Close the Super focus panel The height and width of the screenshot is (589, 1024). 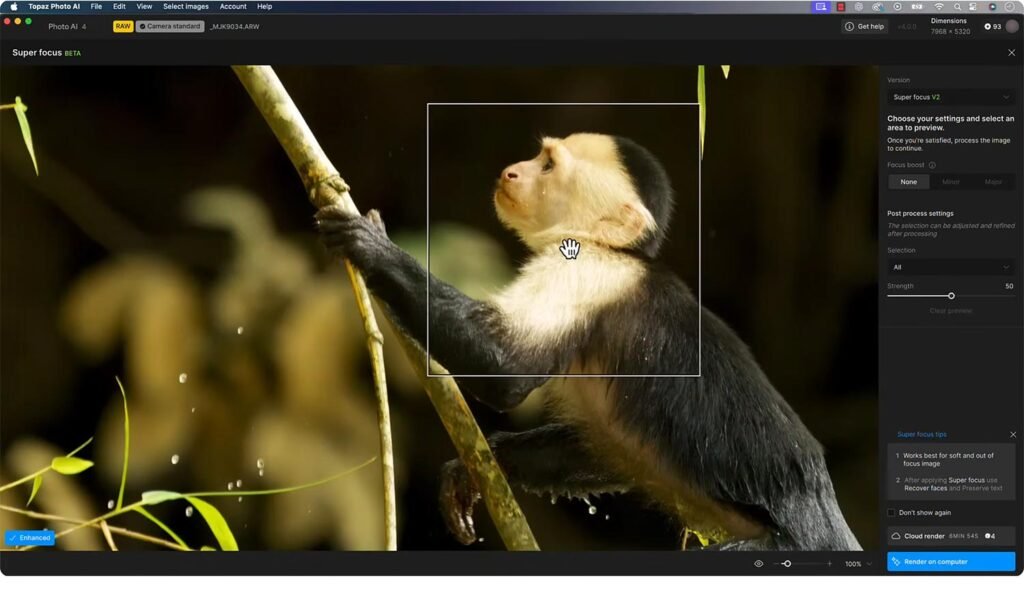tap(1011, 52)
